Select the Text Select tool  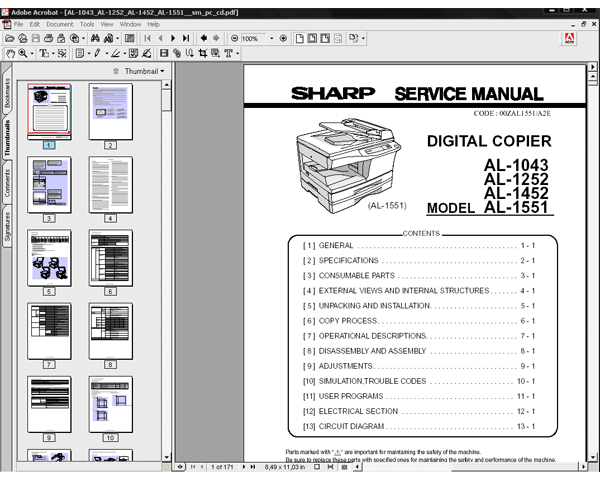coord(44,53)
